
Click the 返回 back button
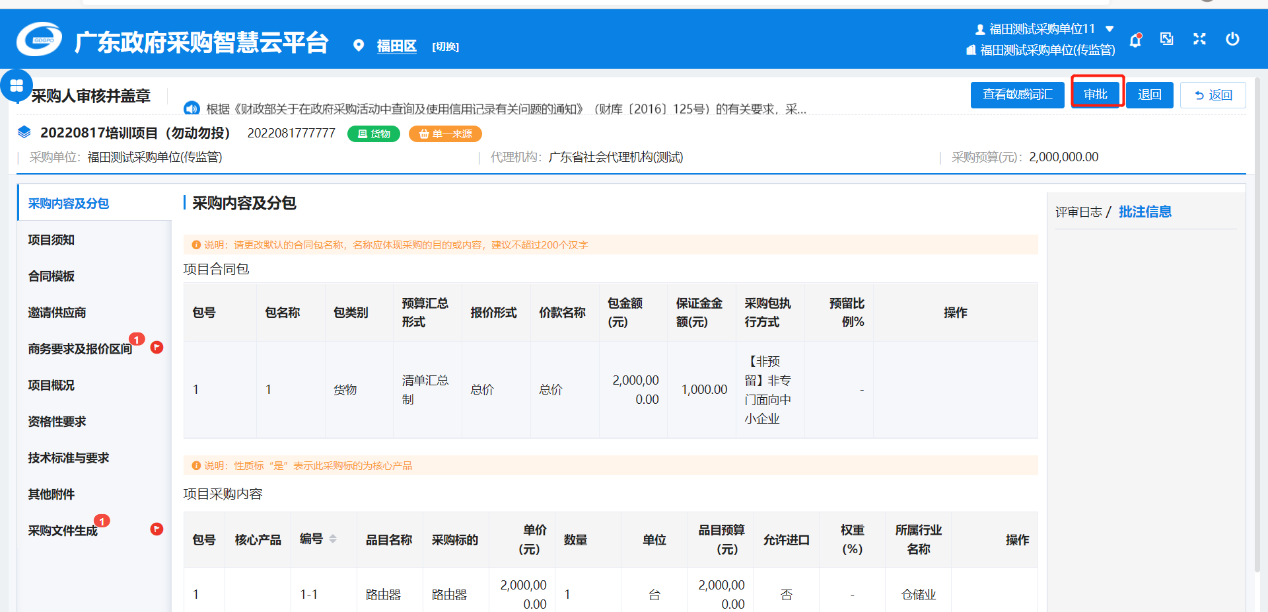click(1213, 95)
